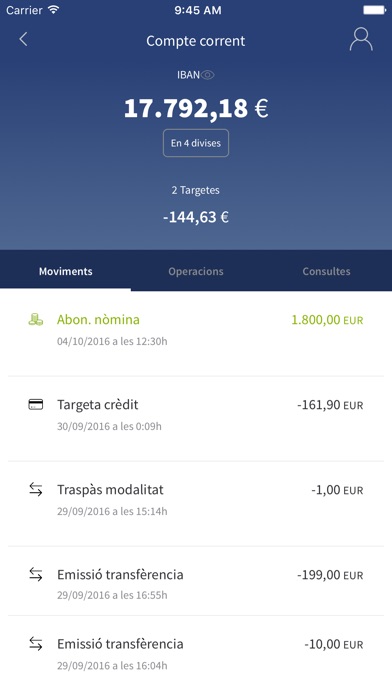Image resolution: width=392 pixels, height=696 pixels.
Task: Tap the transfer arrows icon for Traspàs modalitat
Action: (36, 490)
